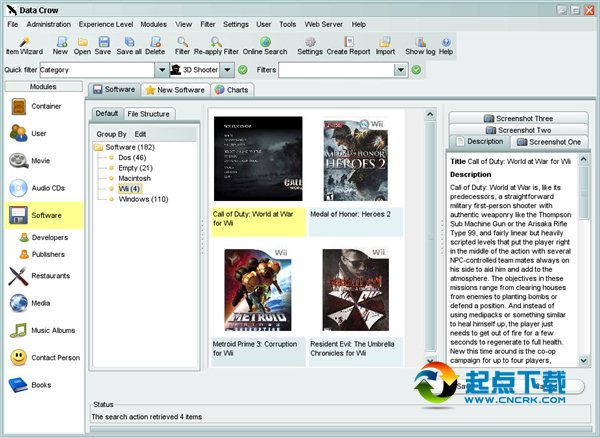
Task: Open the Administration menu
Action: (49, 24)
